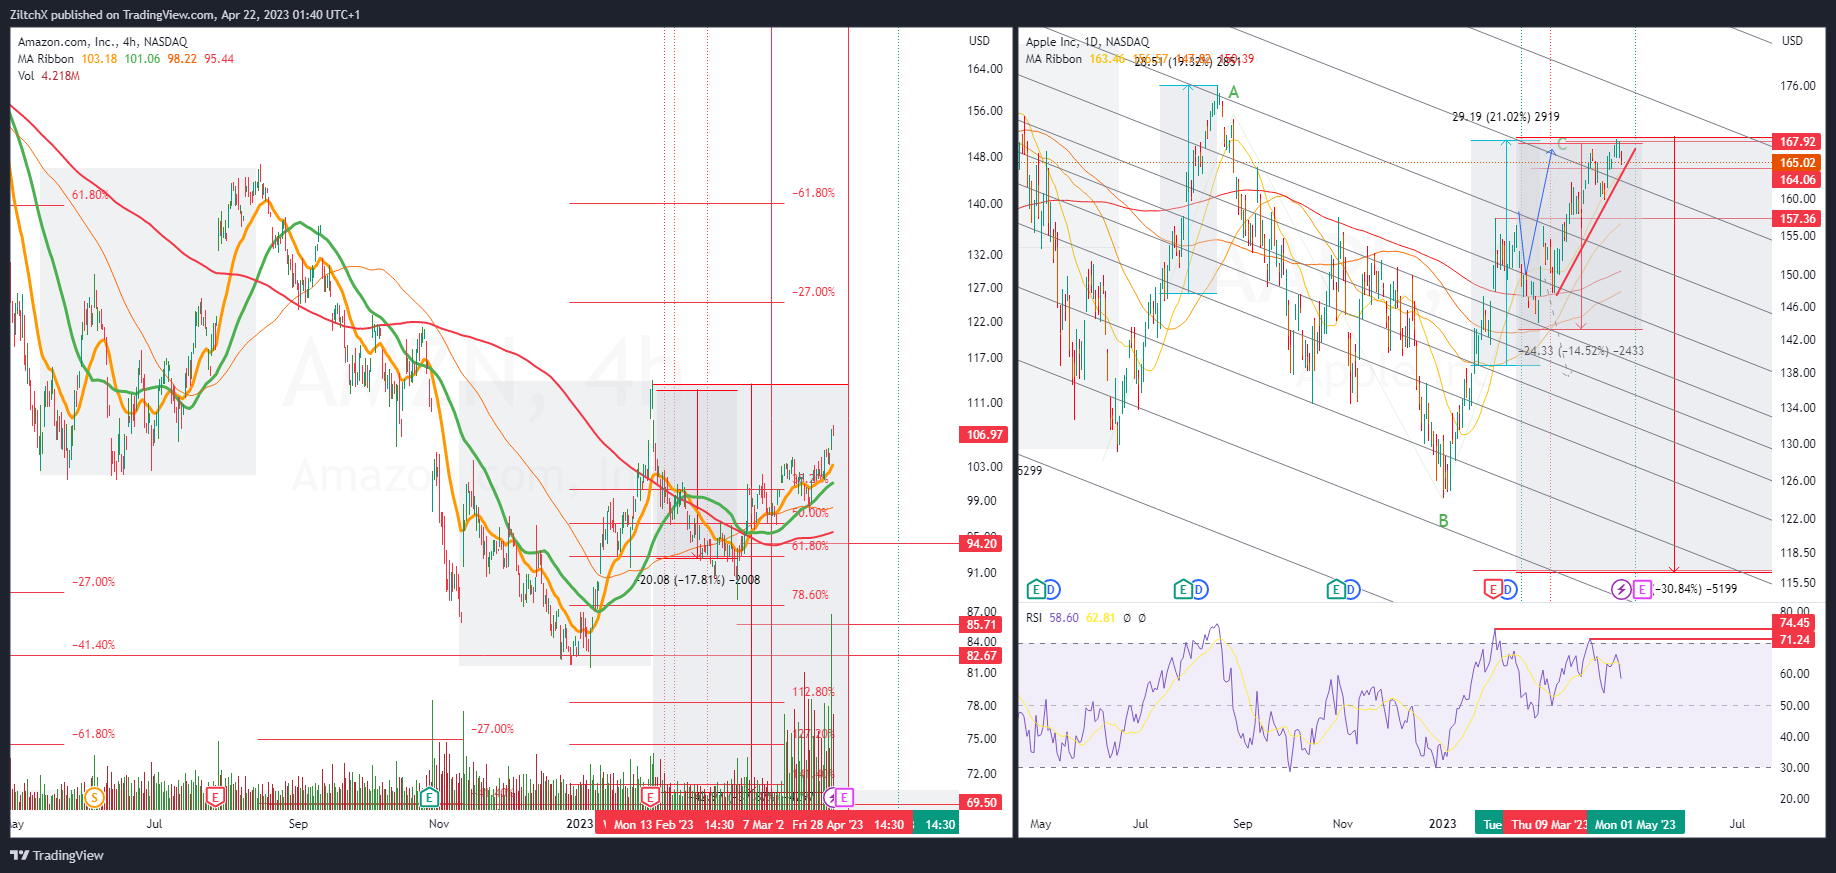This screenshot has width=1836, height=873.
Task: Click the purple upcoming E earnings marker on Amazon chart
Action: [x=845, y=797]
